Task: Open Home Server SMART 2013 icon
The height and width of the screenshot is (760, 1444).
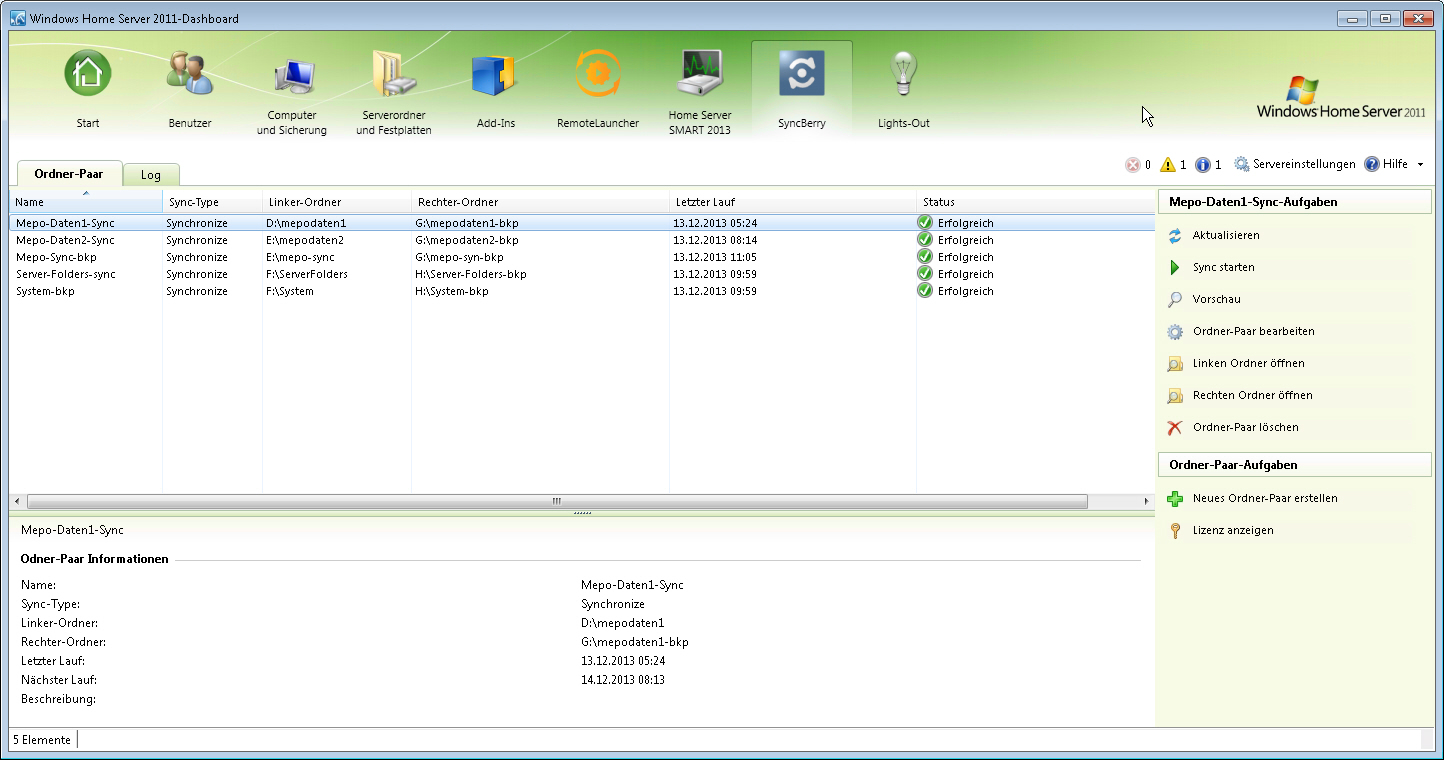Action: pos(700,73)
